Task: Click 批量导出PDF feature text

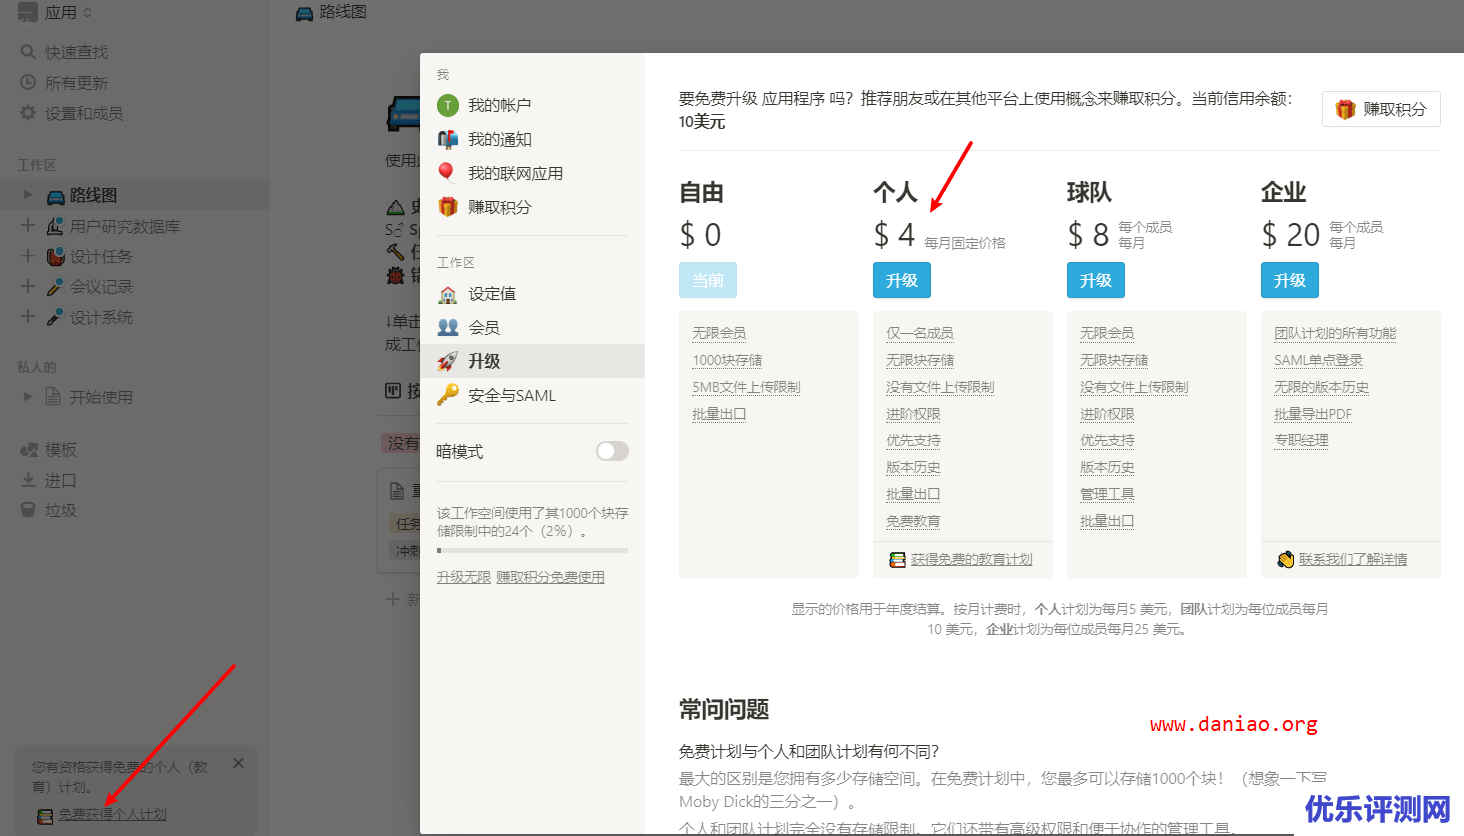Action: click(1313, 414)
